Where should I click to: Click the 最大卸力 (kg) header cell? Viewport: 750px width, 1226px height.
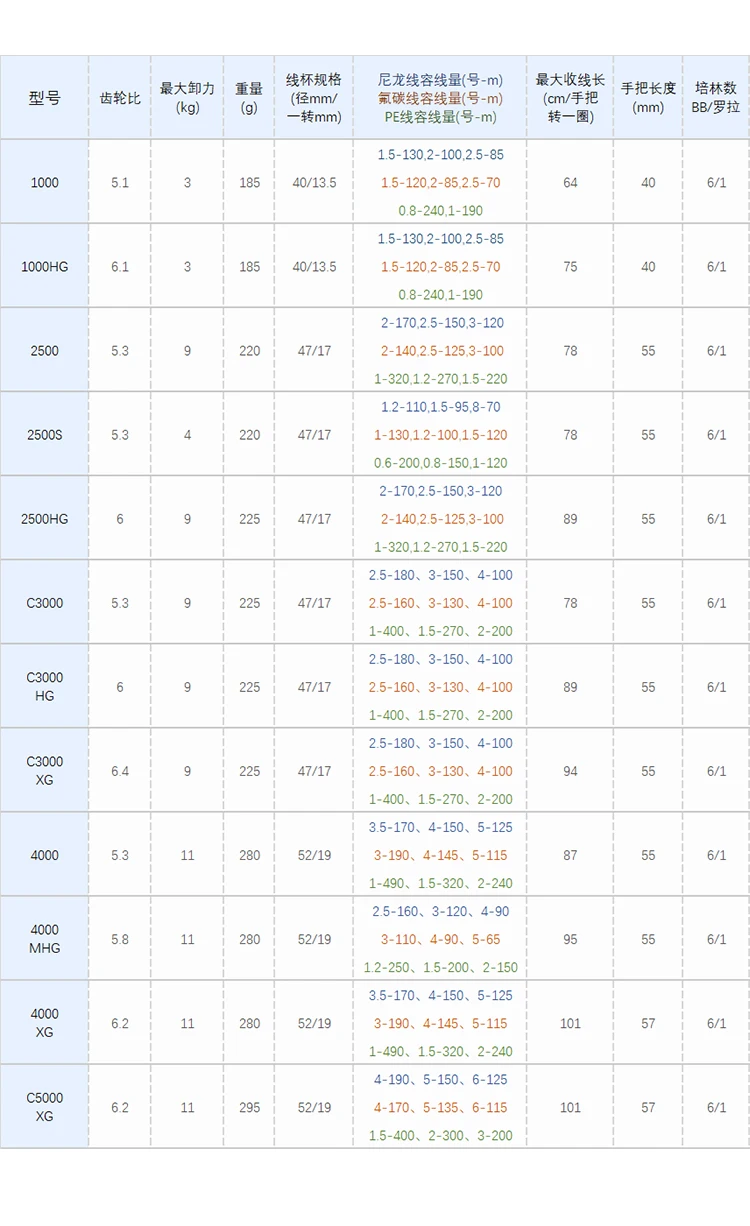click(x=188, y=98)
